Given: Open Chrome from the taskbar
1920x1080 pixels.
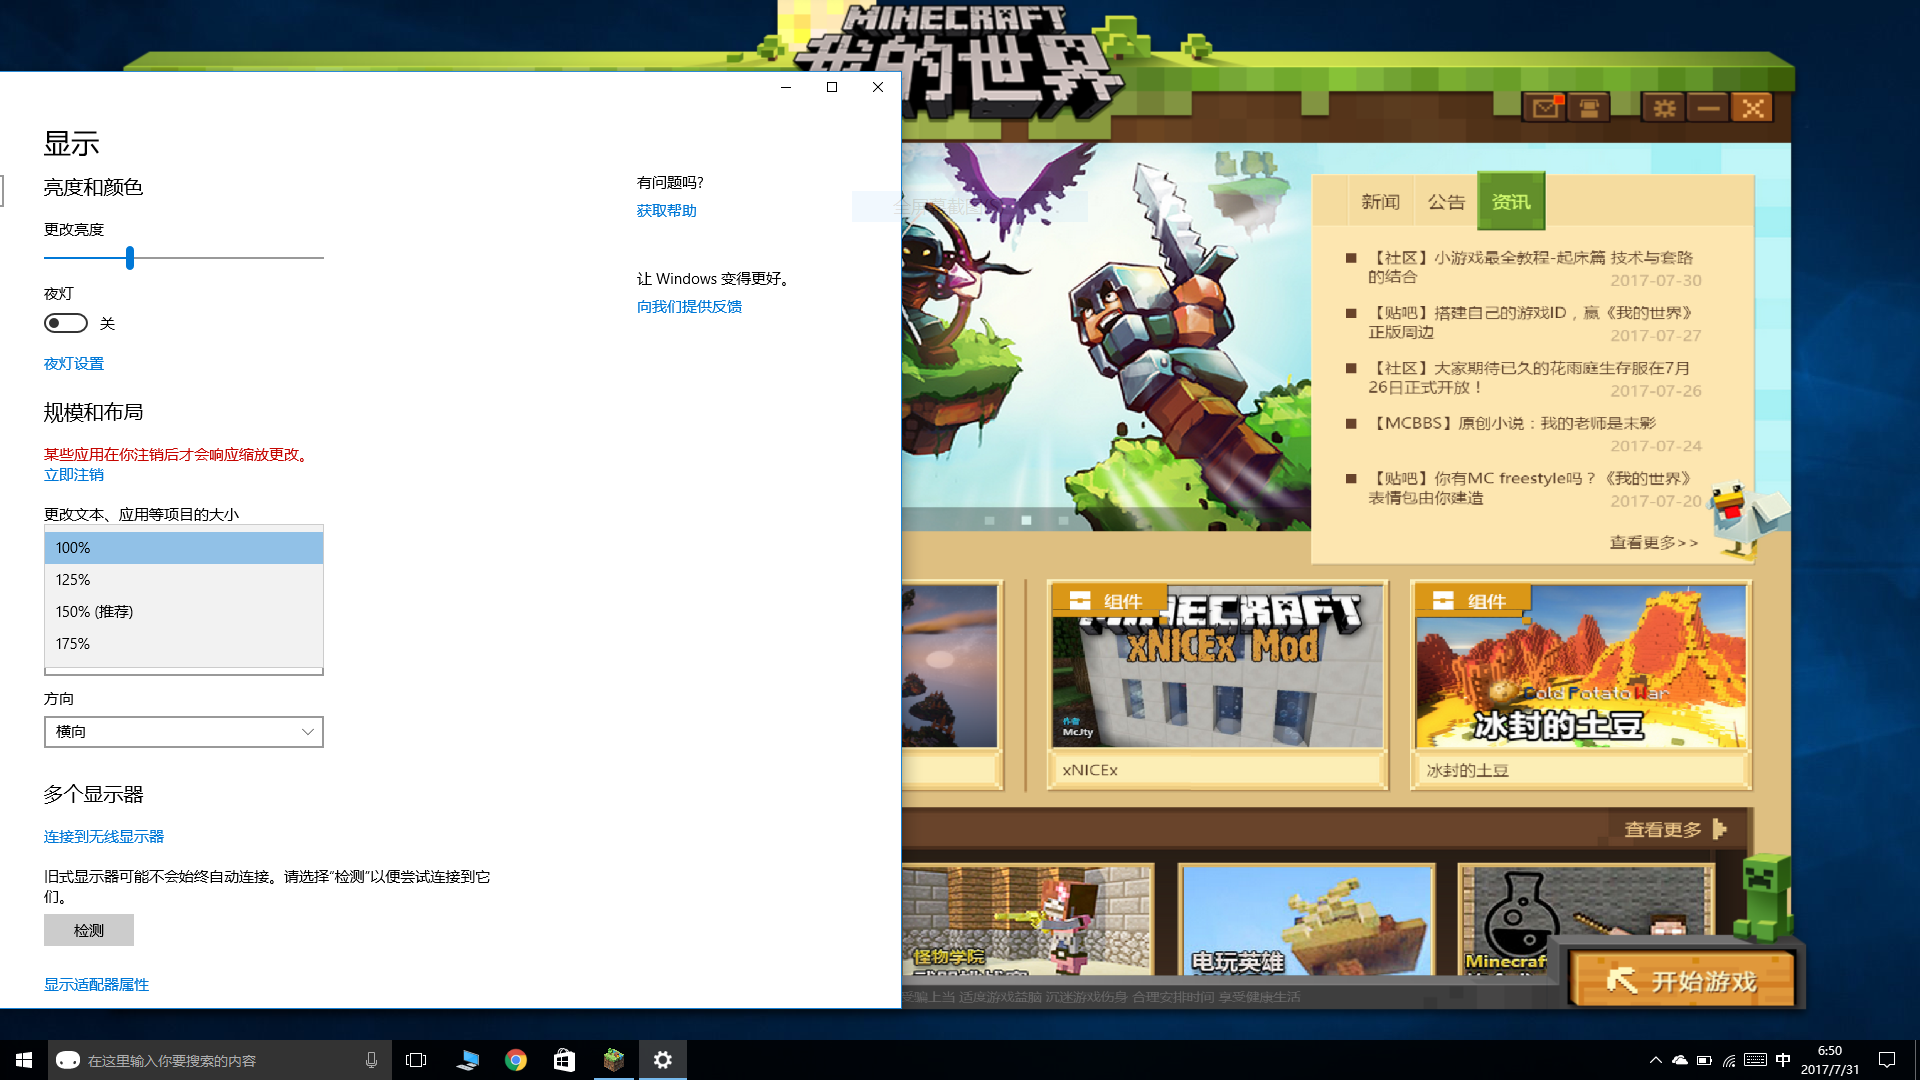Looking at the screenshot, I should tap(516, 1060).
